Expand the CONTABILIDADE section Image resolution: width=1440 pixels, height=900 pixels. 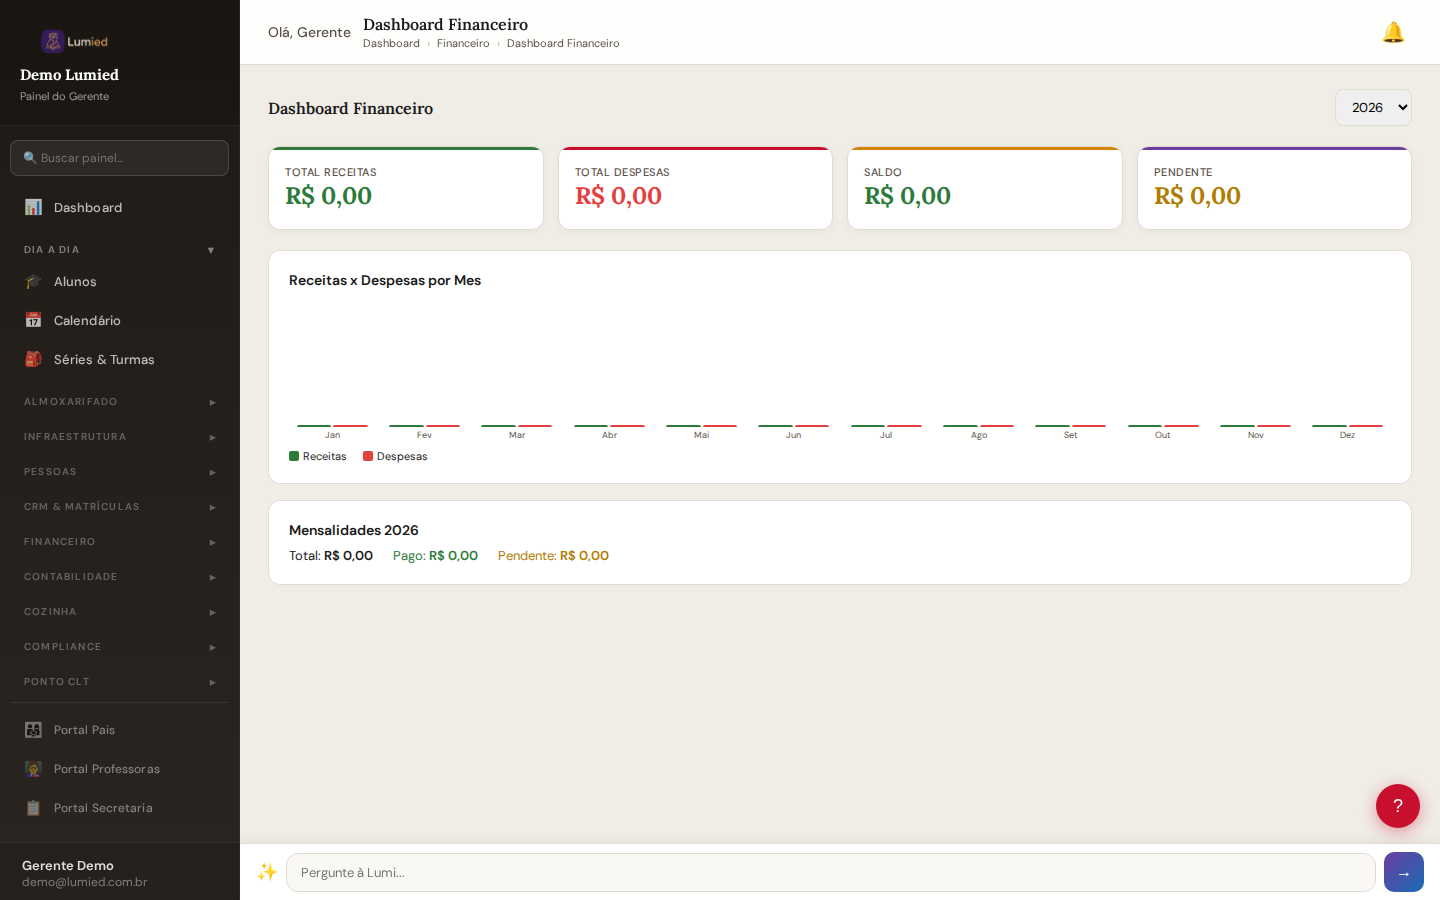(117, 576)
